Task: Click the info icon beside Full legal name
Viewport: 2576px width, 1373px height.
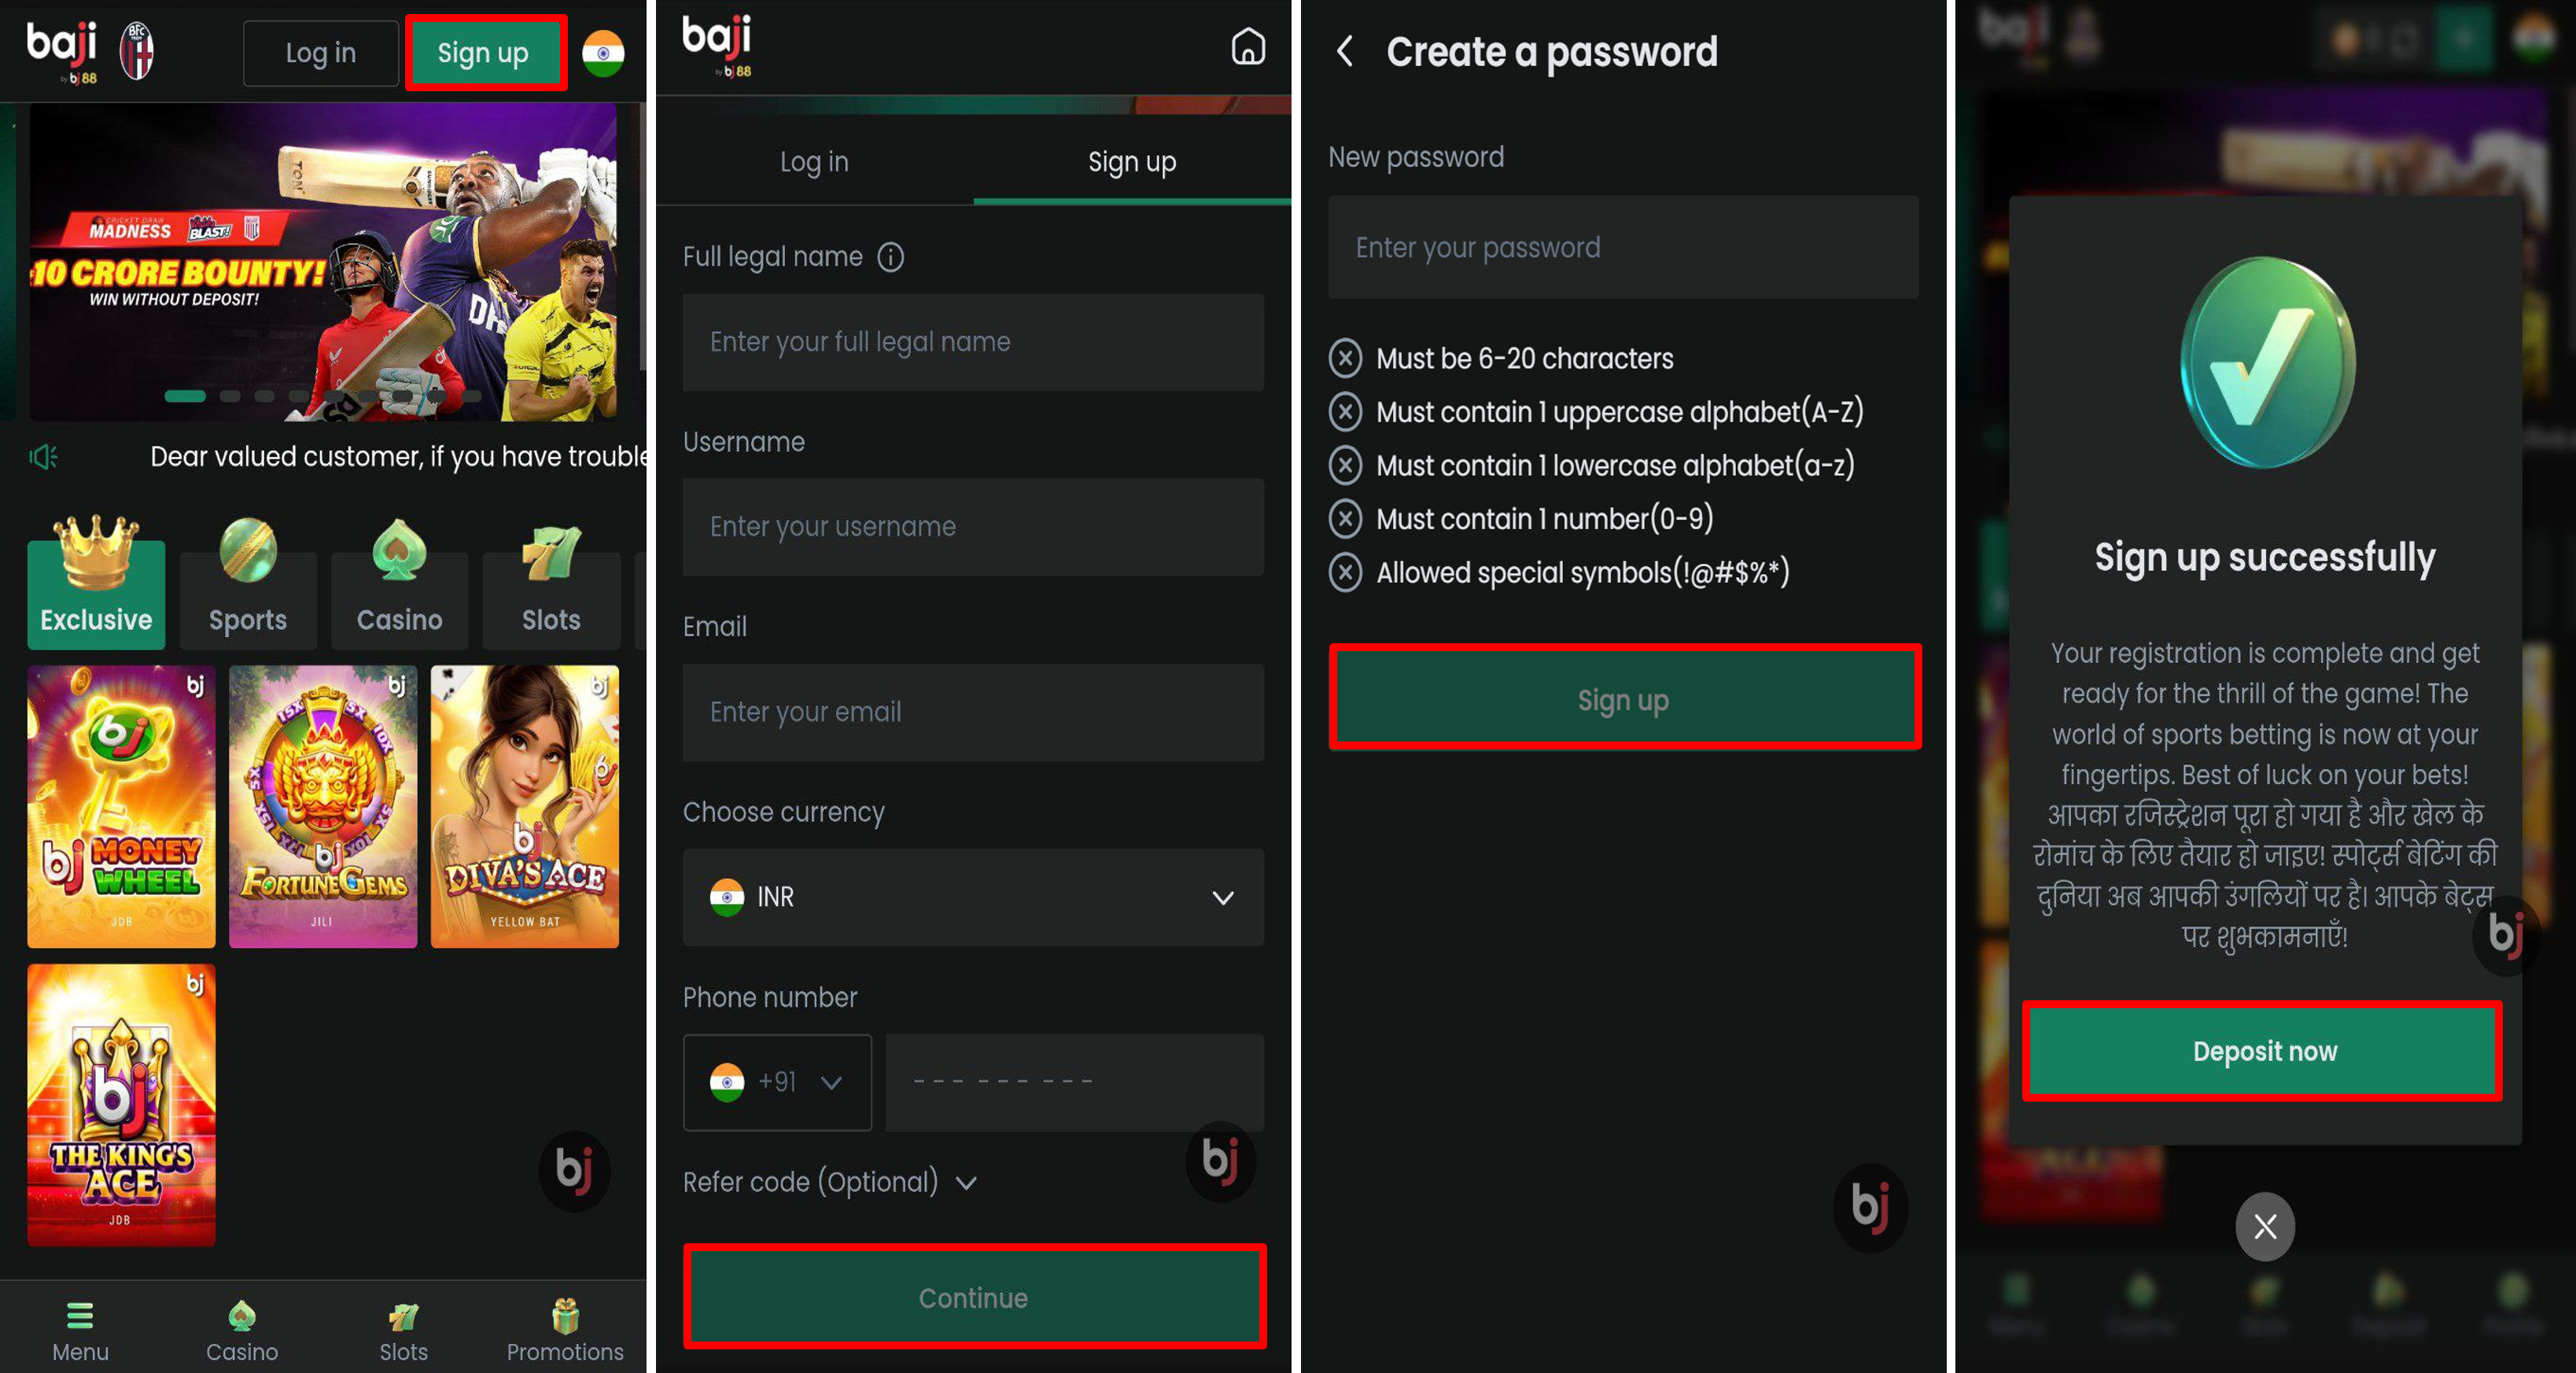Action: 890,258
